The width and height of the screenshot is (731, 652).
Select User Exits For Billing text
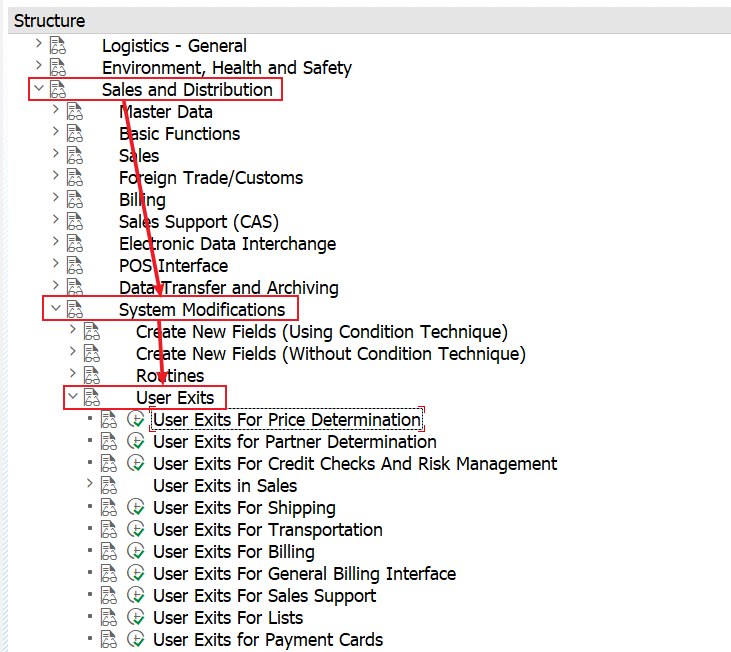(x=234, y=552)
